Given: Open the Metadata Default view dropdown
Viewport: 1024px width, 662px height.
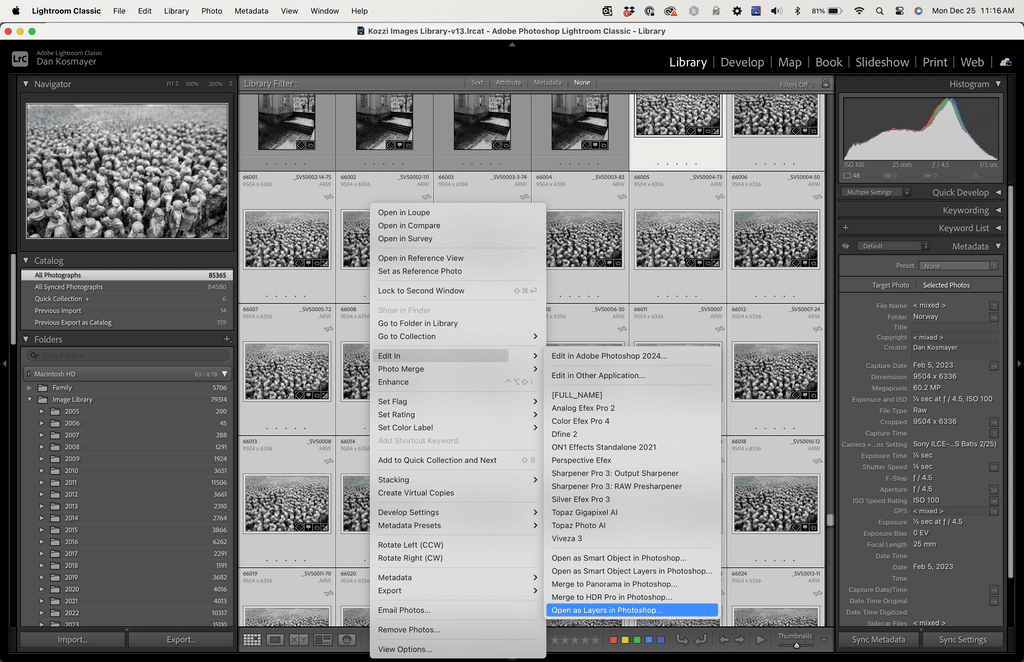Looking at the screenshot, I should click(893, 246).
